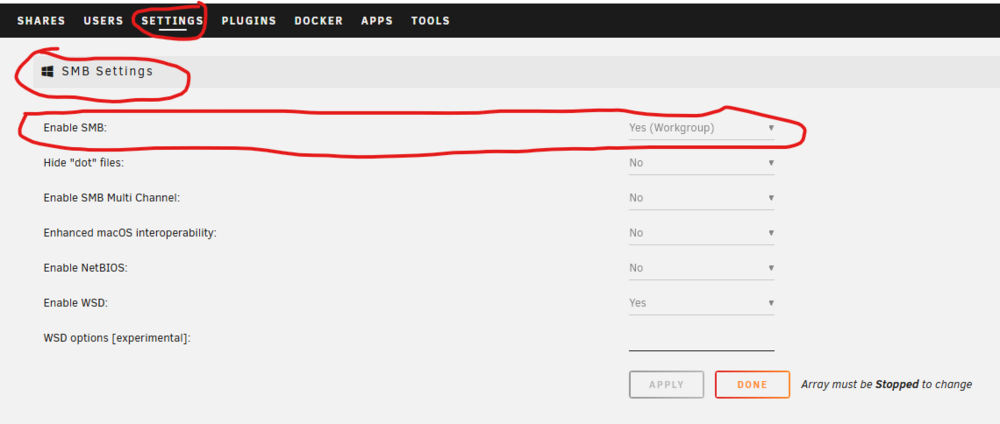This screenshot has width=1000, height=424.
Task: Switch to the DOCKER tab
Action: [x=318, y=21]
